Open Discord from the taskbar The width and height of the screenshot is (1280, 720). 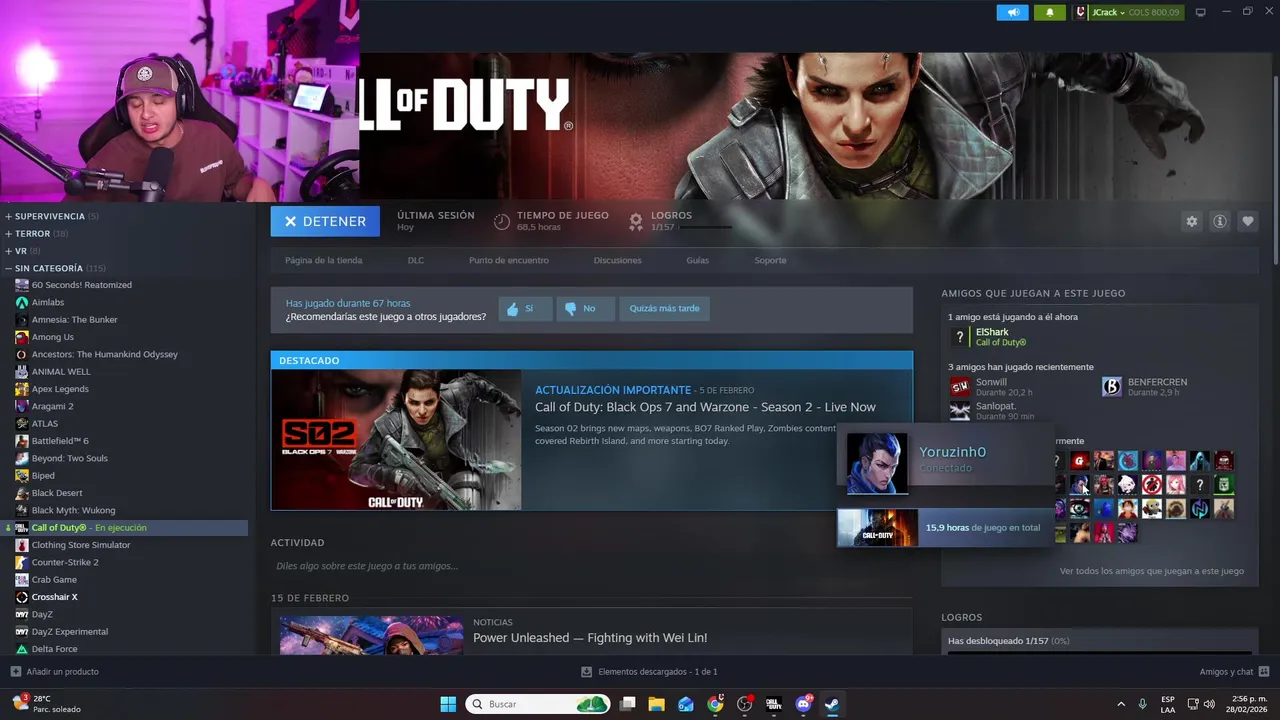tap(802, 704)
